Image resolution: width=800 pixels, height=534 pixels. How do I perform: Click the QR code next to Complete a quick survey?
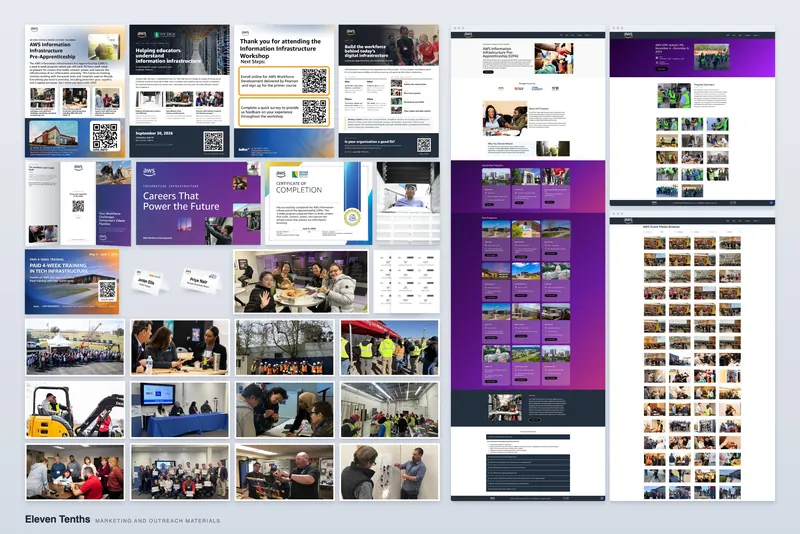point(314,112)
